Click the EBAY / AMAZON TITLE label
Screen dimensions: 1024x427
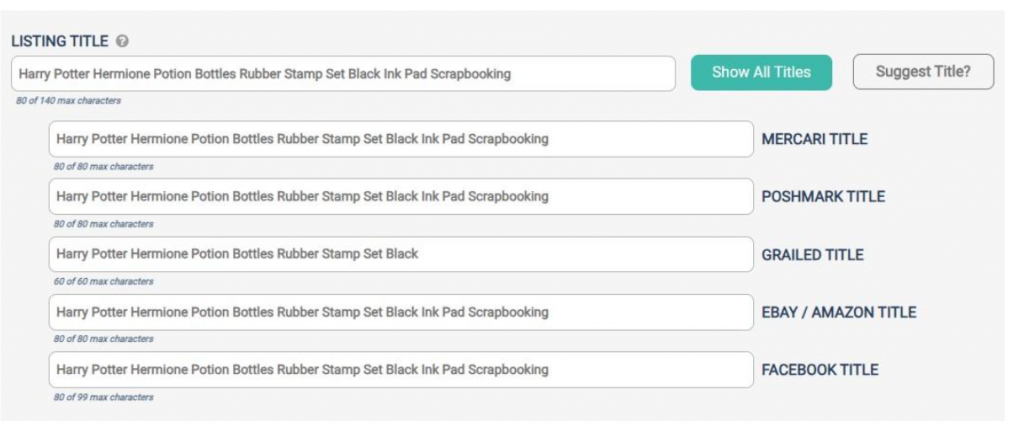(x=839, y=312)
